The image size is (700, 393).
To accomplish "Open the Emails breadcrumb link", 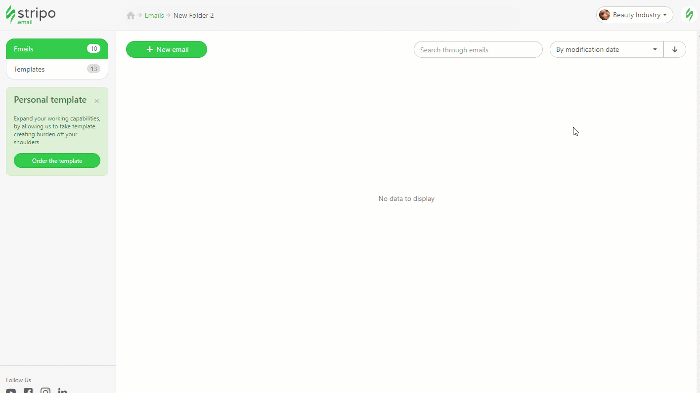I will coord(154,16).
